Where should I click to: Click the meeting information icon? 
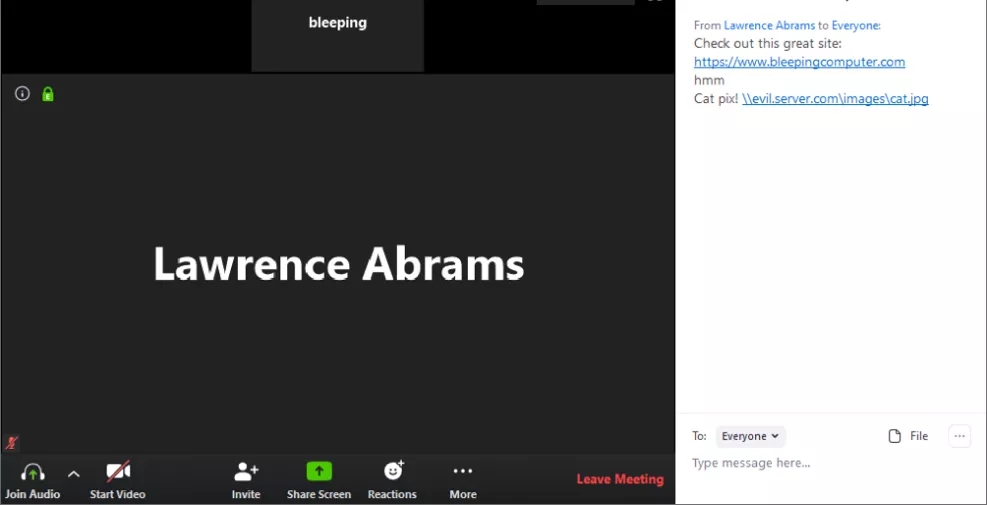coord(22,94)
